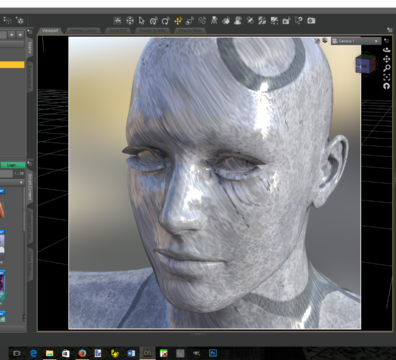Click the view orientation cube
Viewport: 396px width, 360px height.
[365, 64]
